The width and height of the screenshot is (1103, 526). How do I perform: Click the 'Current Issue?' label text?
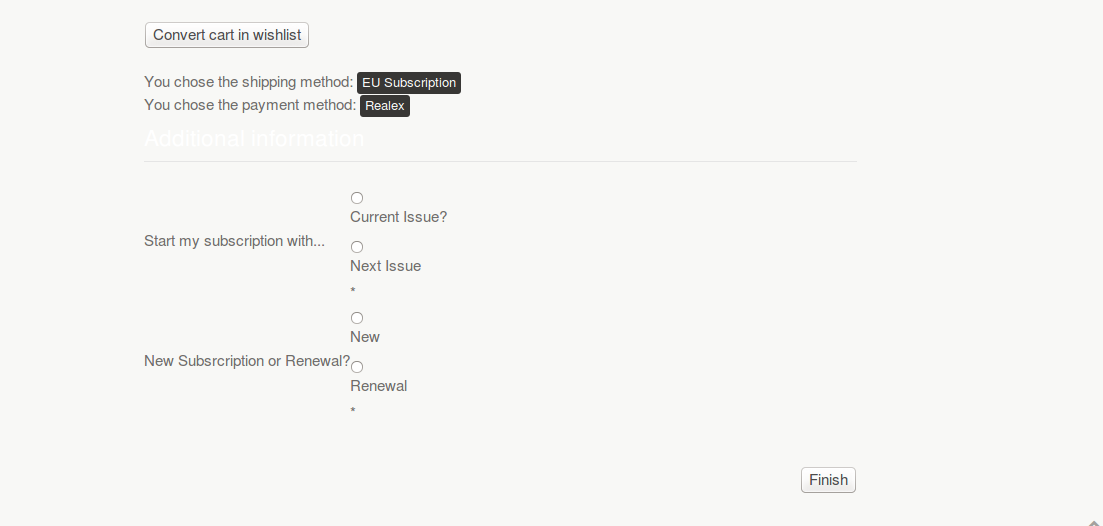(398, 217)
